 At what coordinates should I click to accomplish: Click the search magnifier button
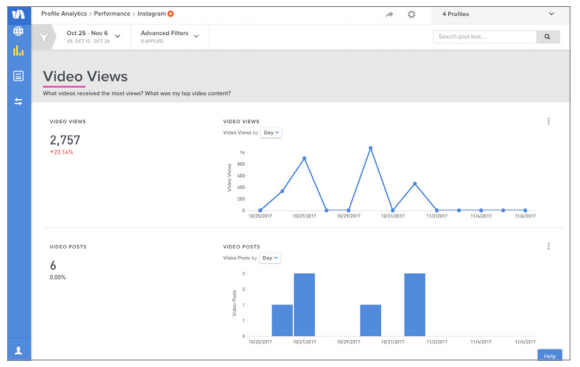coord(547,37)
